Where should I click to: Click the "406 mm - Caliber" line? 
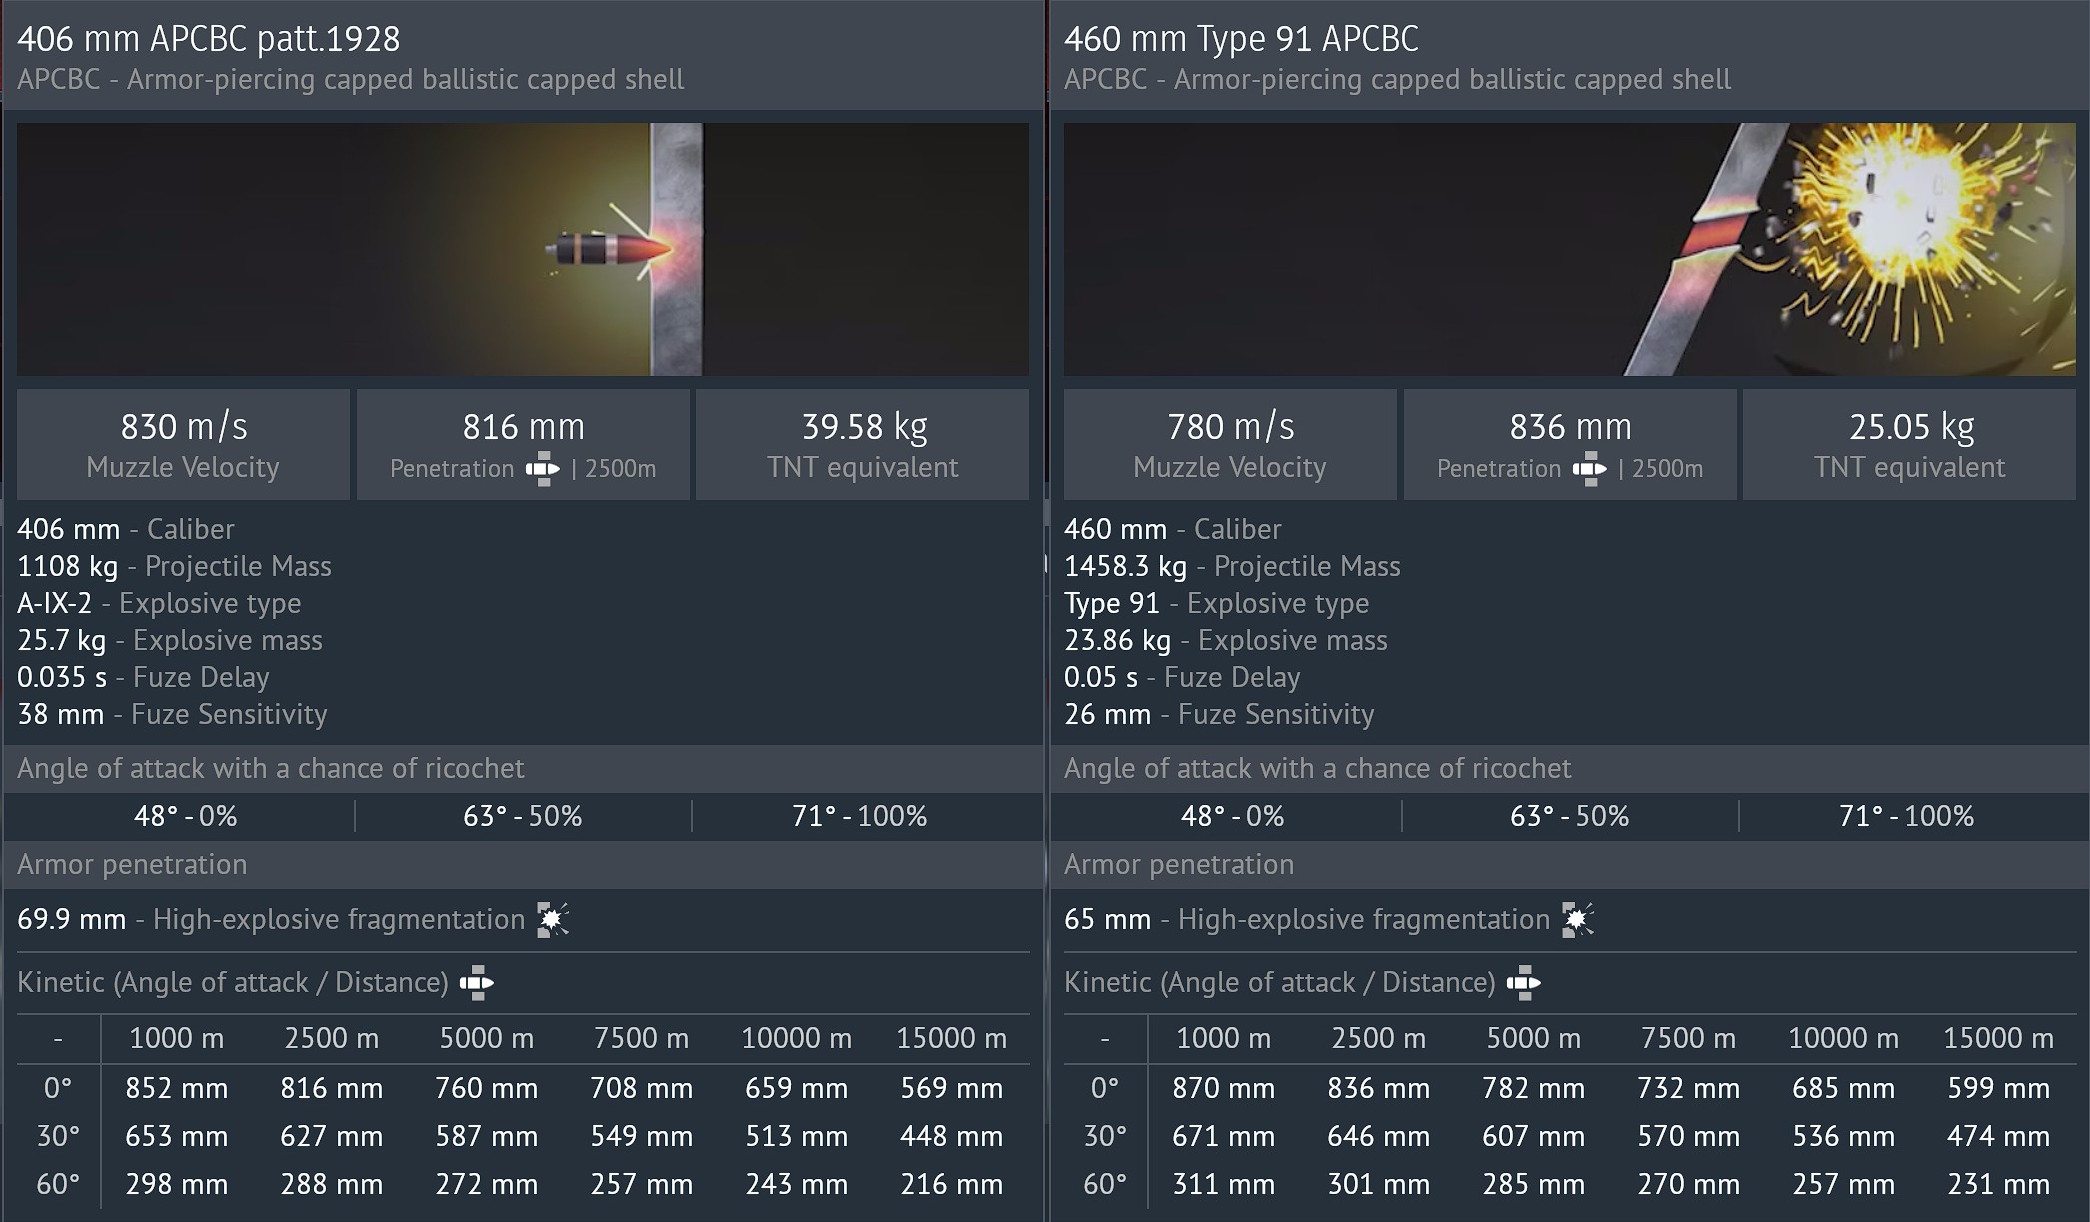click(x=126, y=529)
